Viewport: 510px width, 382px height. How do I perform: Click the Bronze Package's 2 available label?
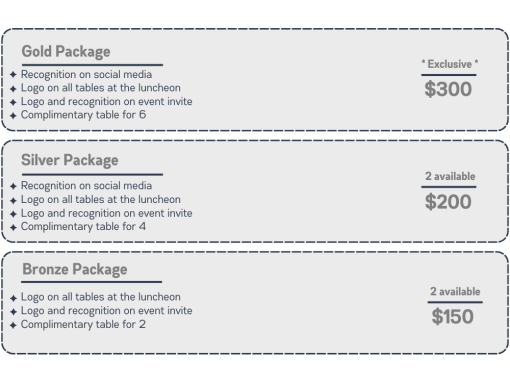click(455, 291)
